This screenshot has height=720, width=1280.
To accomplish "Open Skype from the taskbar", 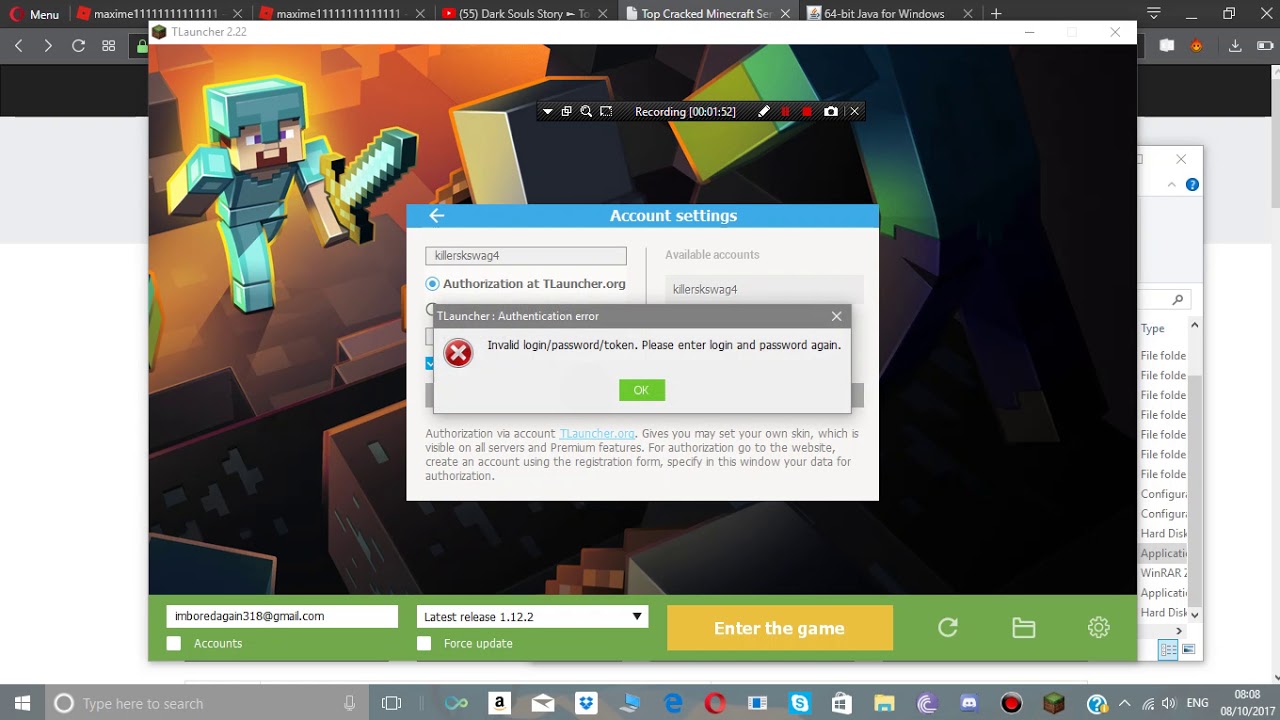I will (799, 703).
